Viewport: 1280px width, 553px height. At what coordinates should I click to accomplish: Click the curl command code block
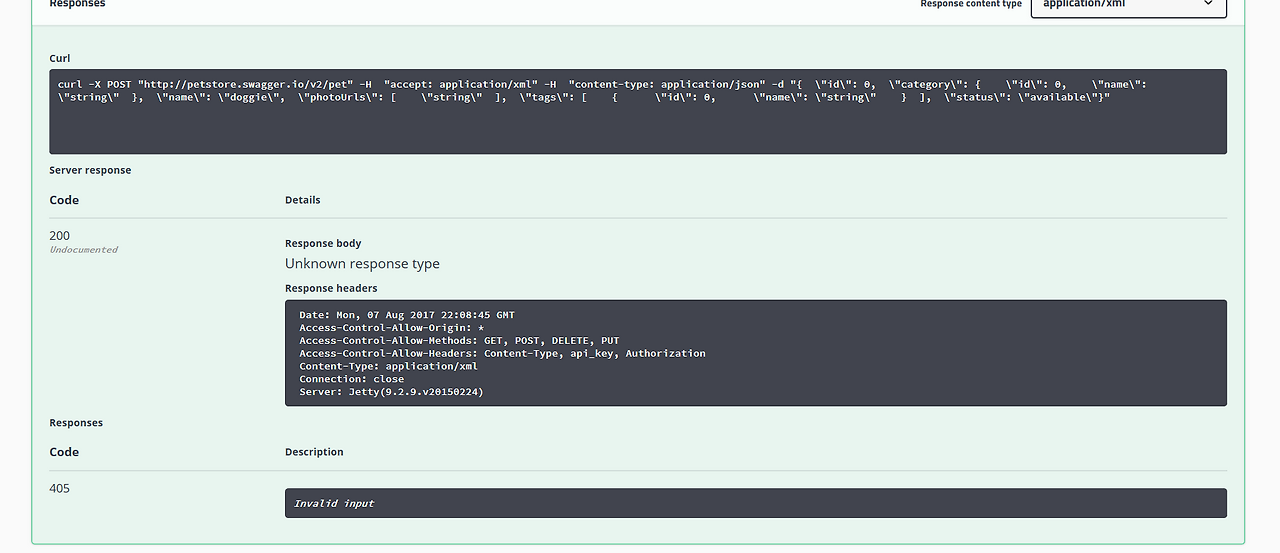638,111
